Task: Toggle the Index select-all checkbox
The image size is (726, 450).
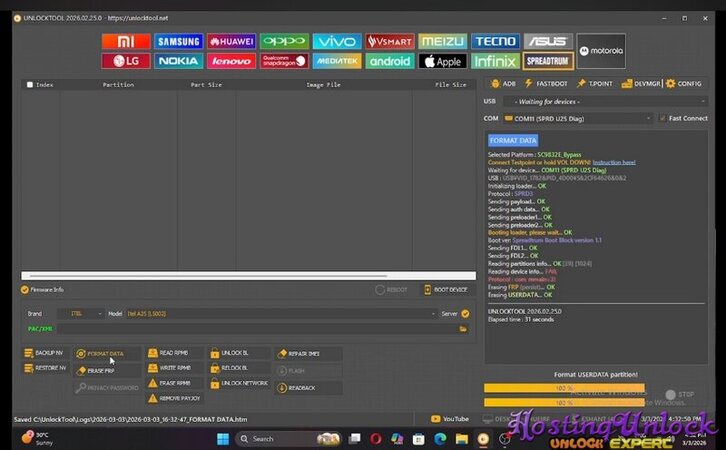Action: tap(30, 85)
